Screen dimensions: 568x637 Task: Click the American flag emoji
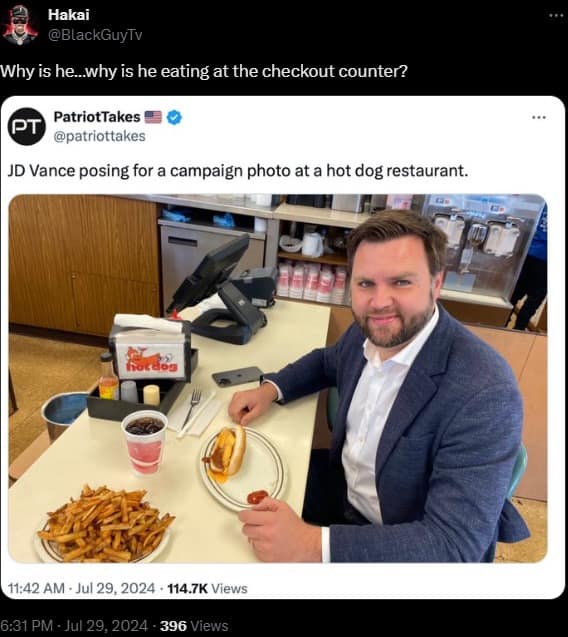tap(153, 117)
